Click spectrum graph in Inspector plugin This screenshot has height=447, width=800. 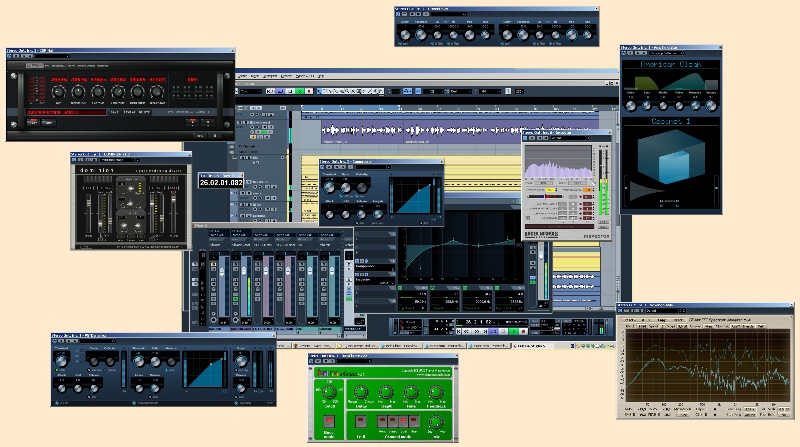coord(558,162)
